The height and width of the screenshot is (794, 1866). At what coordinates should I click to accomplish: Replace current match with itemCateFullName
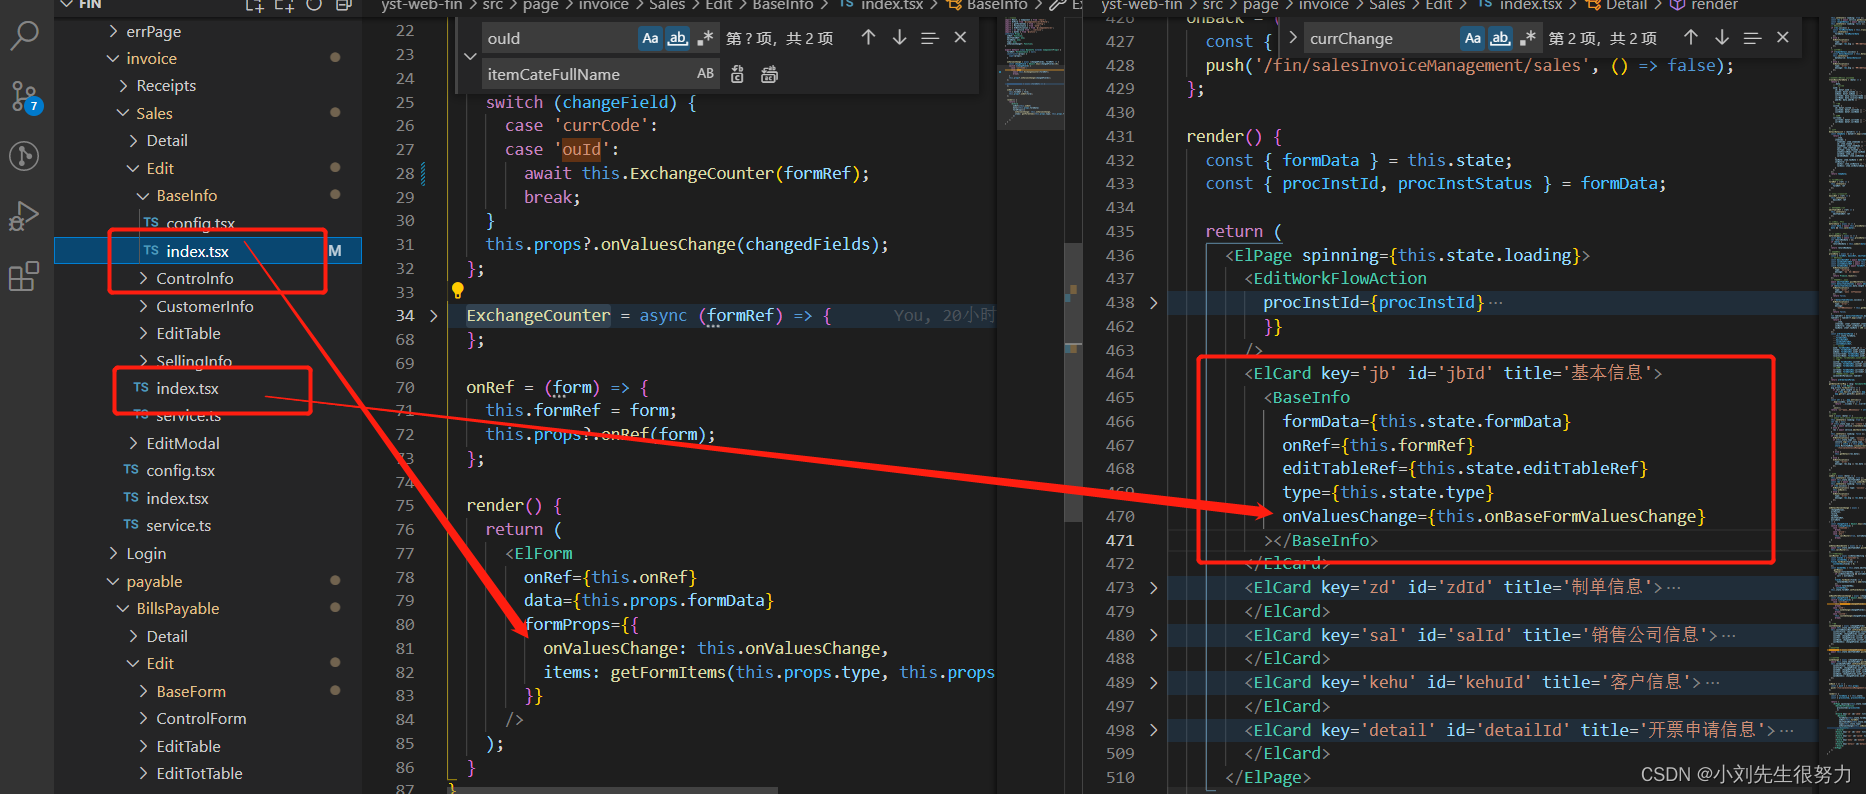click(737, 74)
